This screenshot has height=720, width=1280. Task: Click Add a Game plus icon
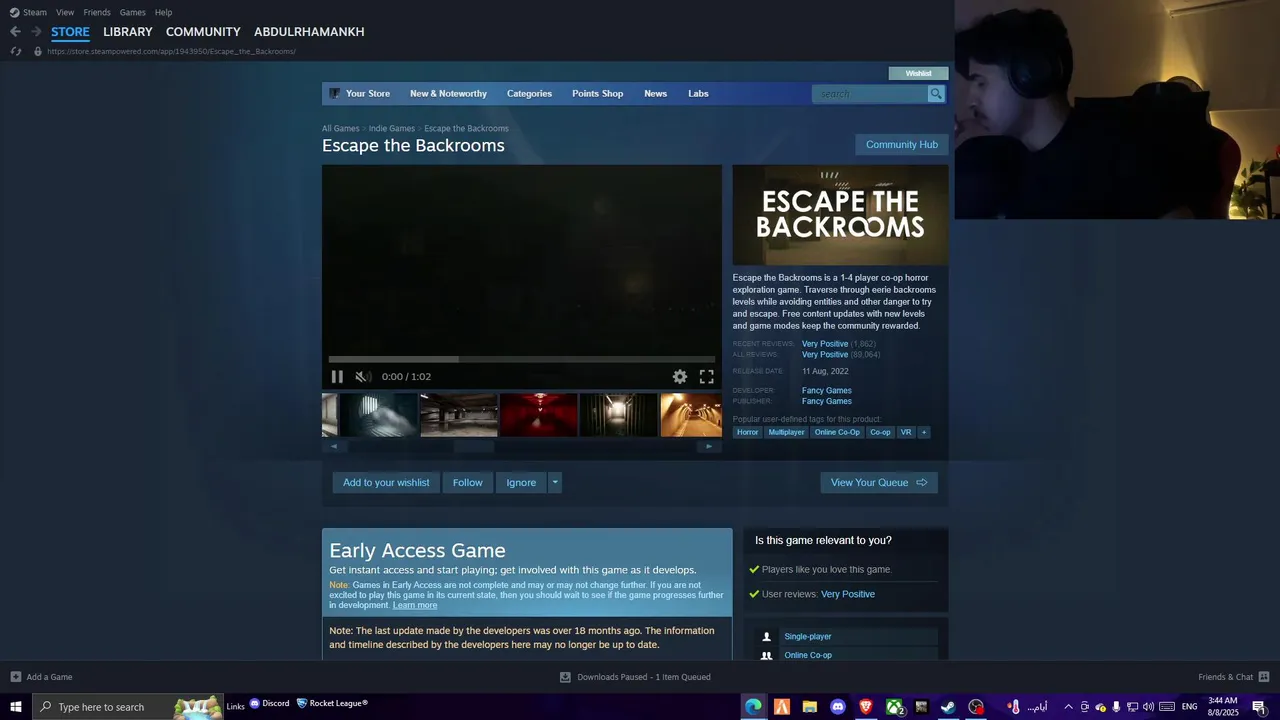[x=15, y=677]
